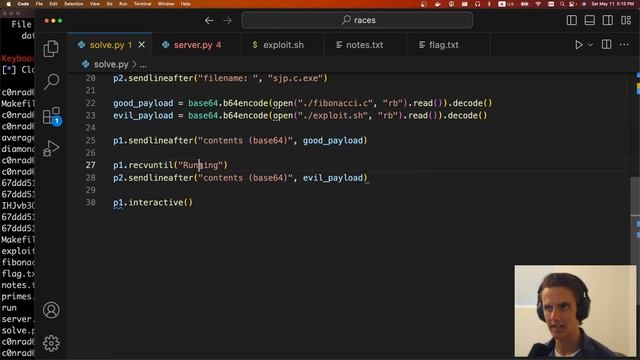The image size is (640, 360).
Task: Open the Selection menu in menu bar
Action: point(74,4)
